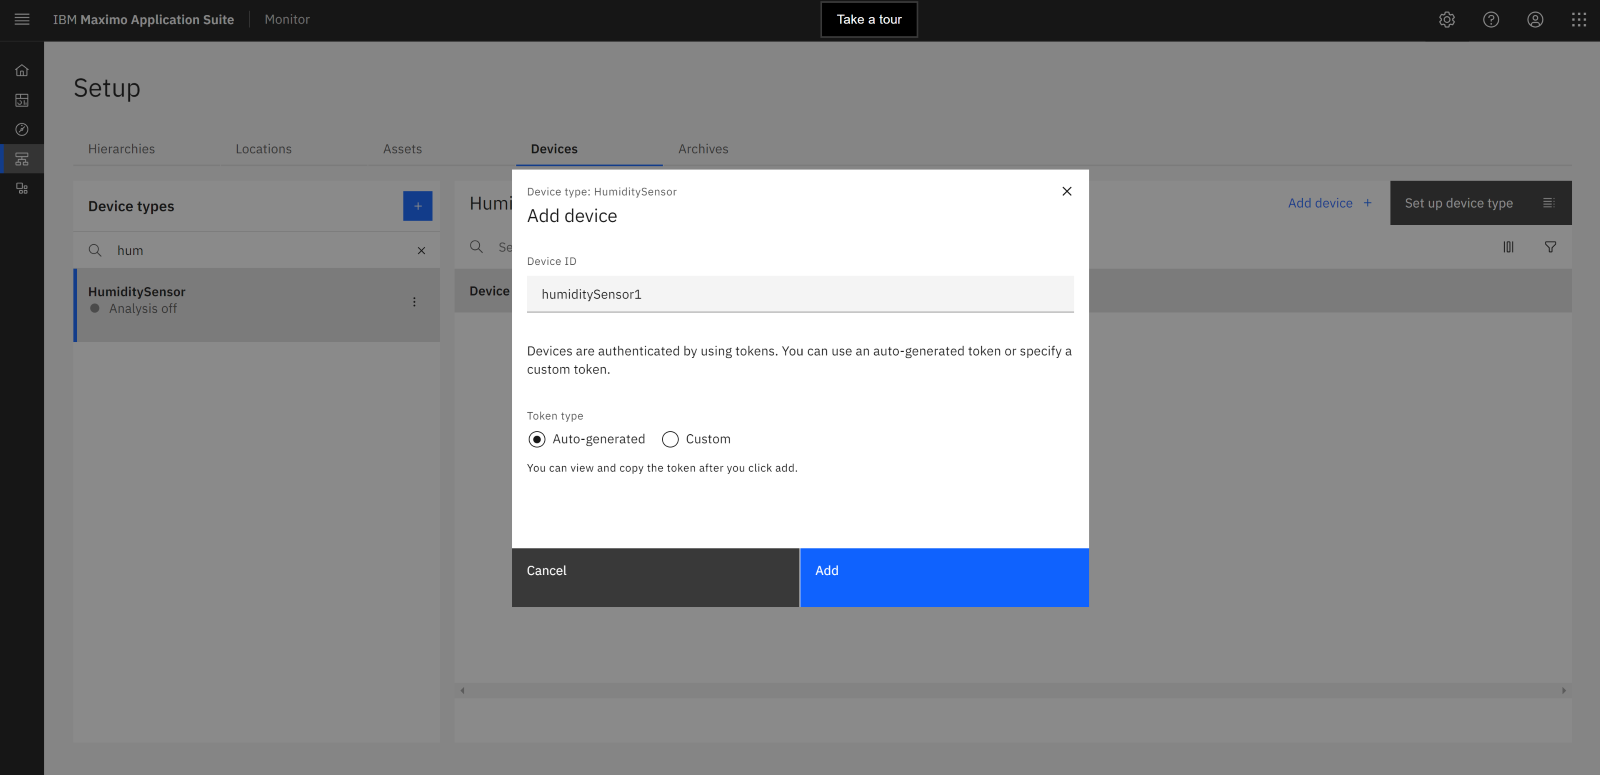Open the column settings icon
1600x775 pixels.
coord(1508,247)
